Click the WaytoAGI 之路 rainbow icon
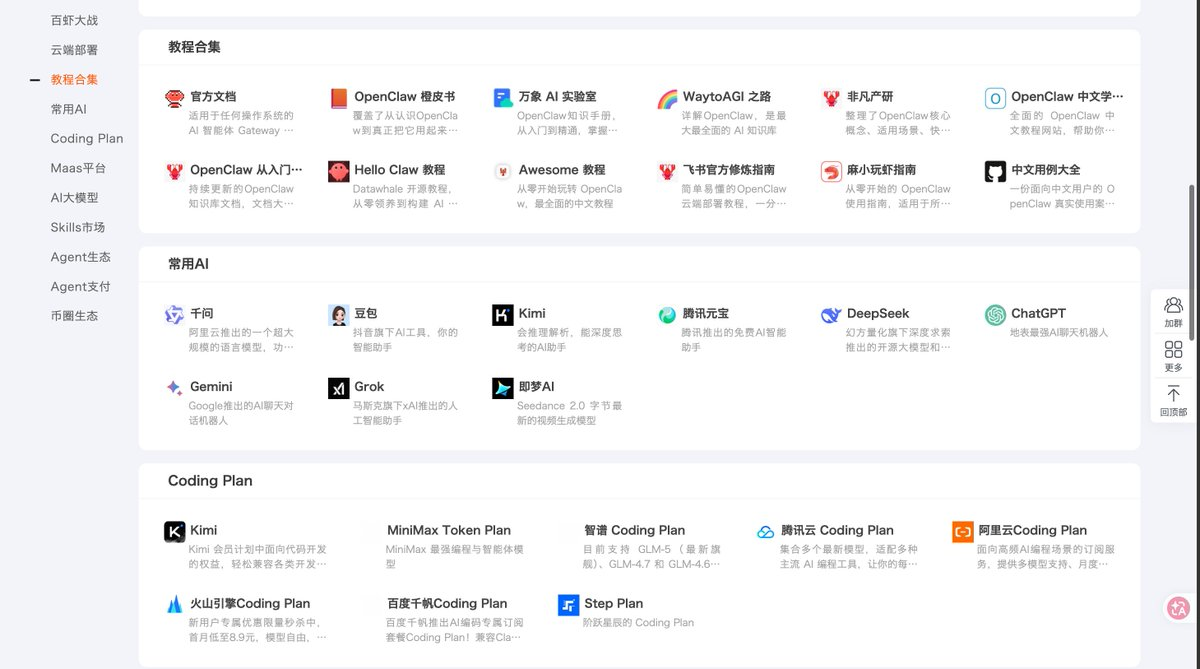Viewport: 1200px width, 669px height. pyautogui.click(x=667, y=98)
